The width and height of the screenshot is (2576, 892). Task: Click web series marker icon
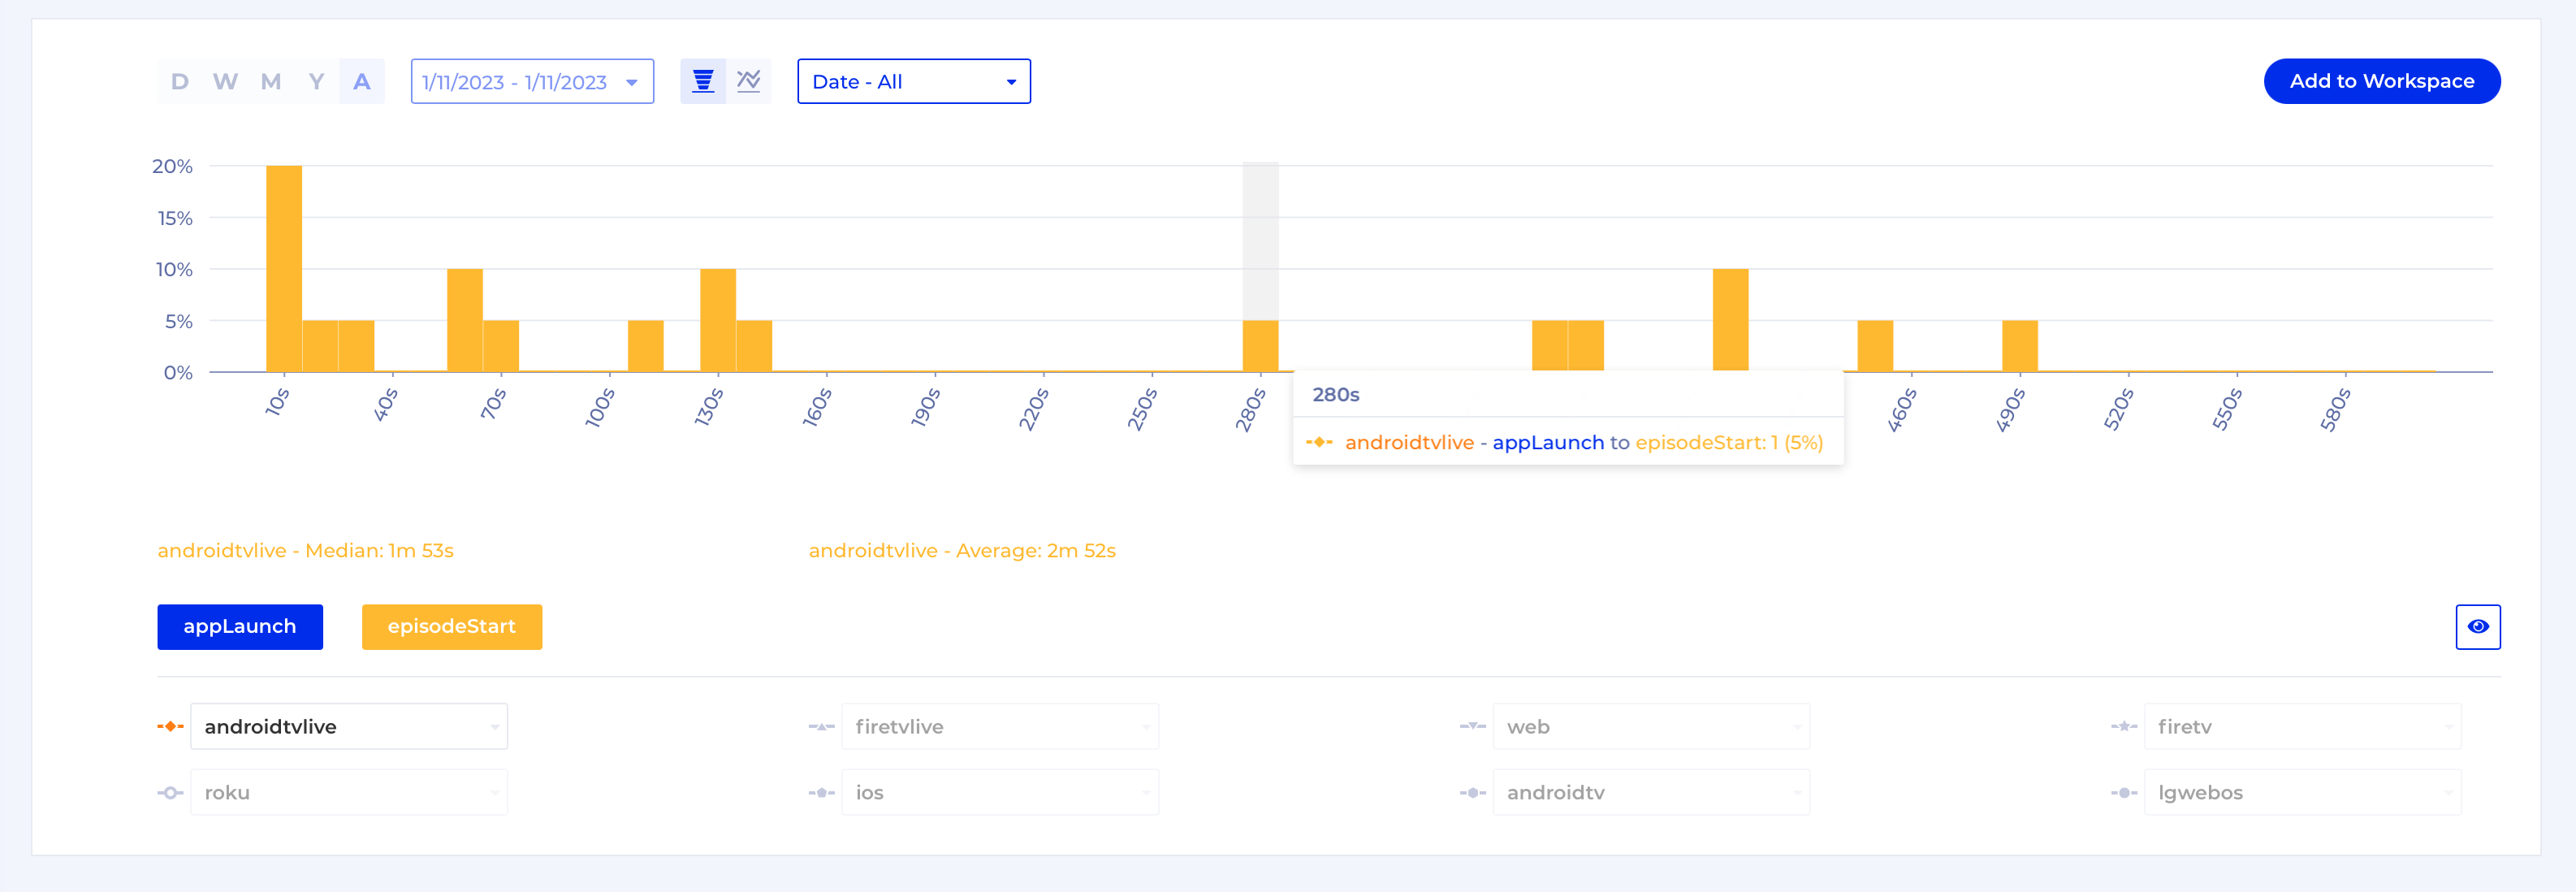(1472, 727)
